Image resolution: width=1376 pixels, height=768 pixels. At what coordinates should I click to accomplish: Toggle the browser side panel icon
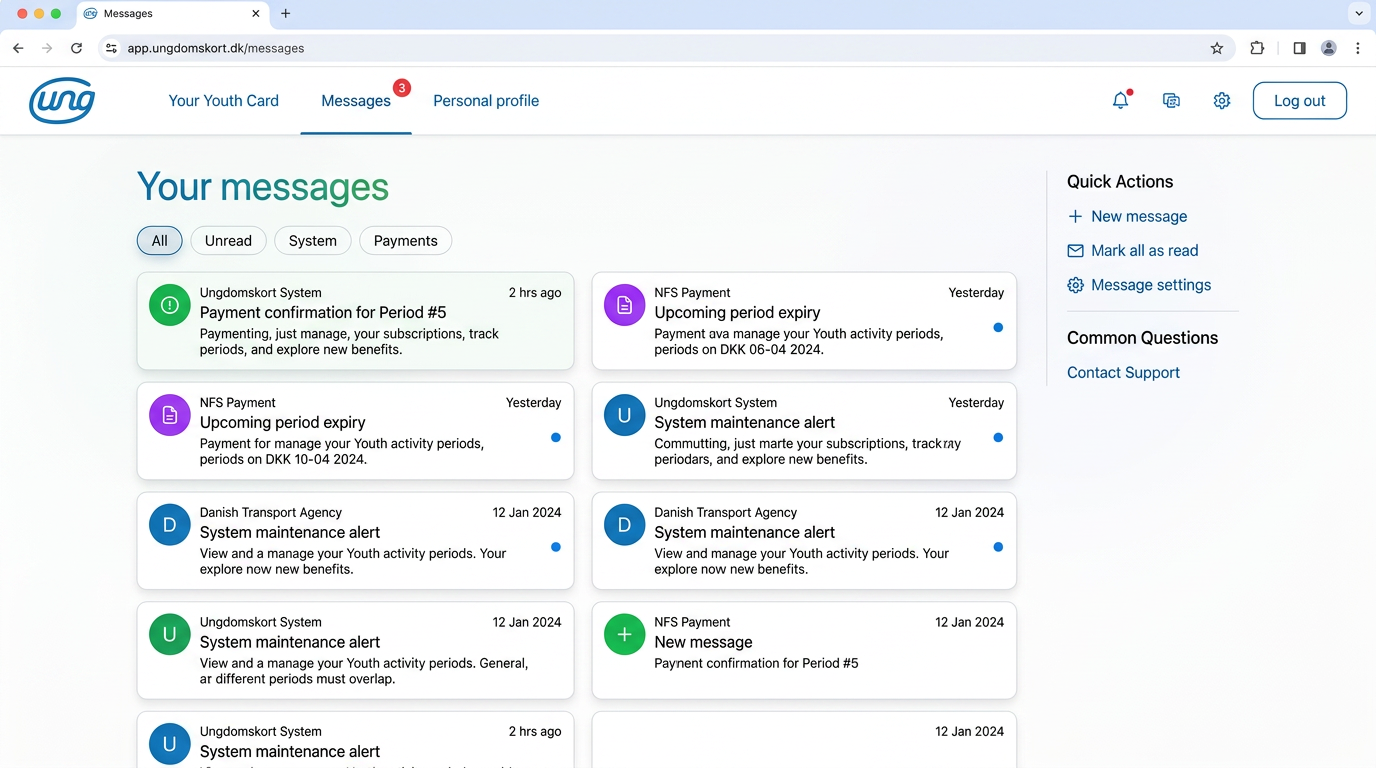pos(1299,48)
